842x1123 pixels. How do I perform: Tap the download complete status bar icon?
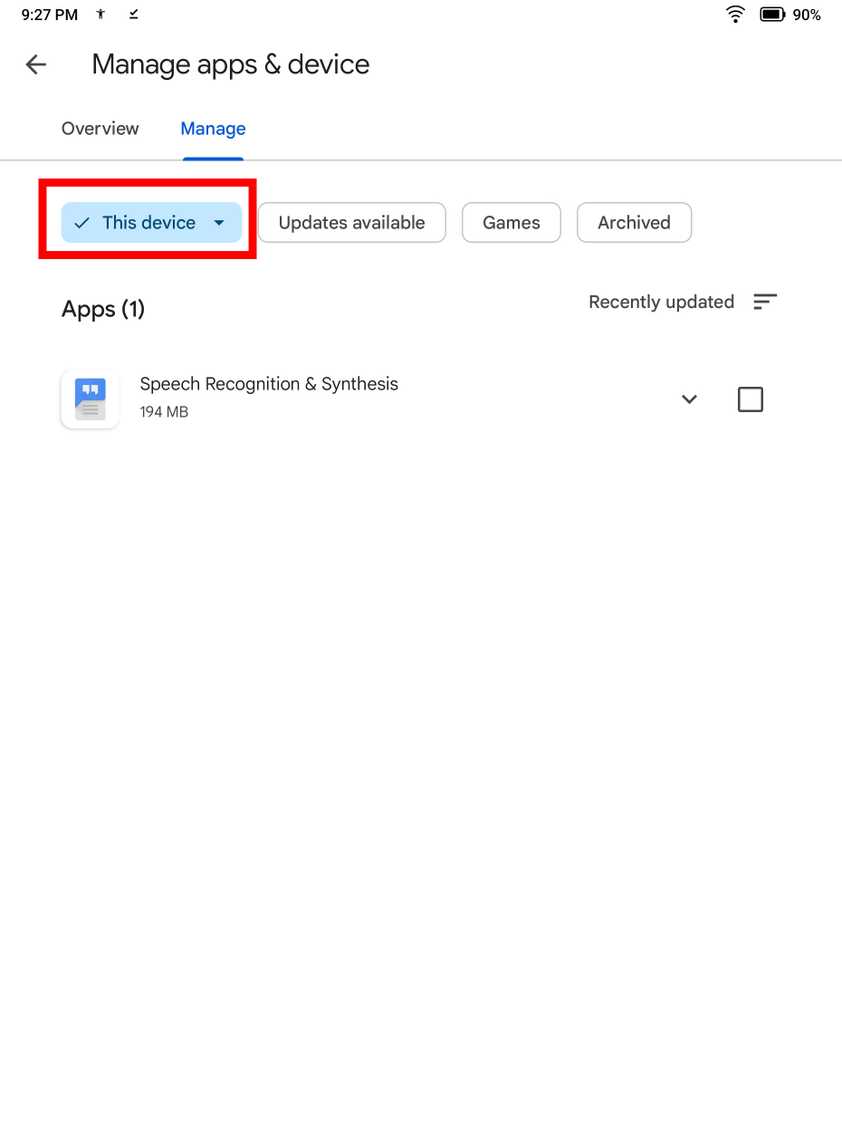tap(133, 14)
